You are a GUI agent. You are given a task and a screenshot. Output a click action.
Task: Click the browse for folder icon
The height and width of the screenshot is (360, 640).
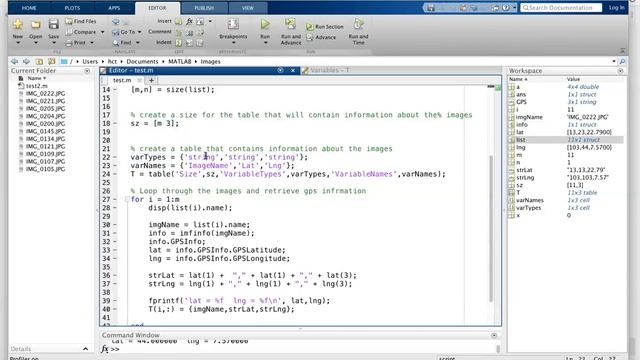(51, 61)
